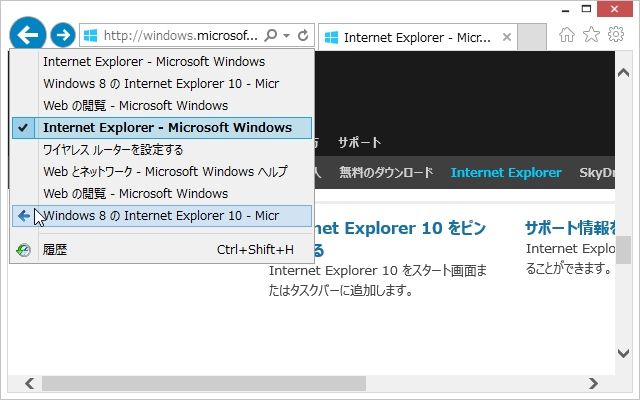640x400 pixels.
Task: Click the サポート navigation link
Action: [360, 142]
